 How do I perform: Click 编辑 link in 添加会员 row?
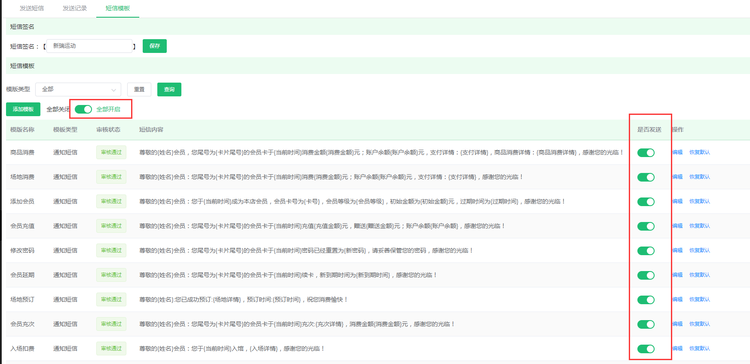pyautogui.click(x=677, y=201)
